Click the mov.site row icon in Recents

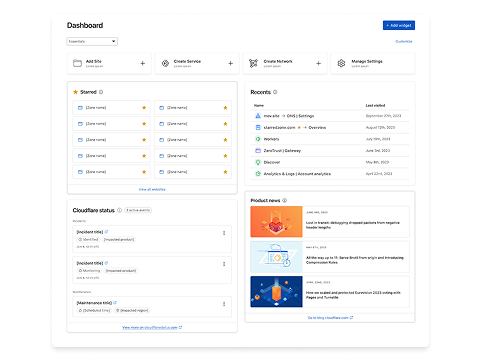click(258, 116)
